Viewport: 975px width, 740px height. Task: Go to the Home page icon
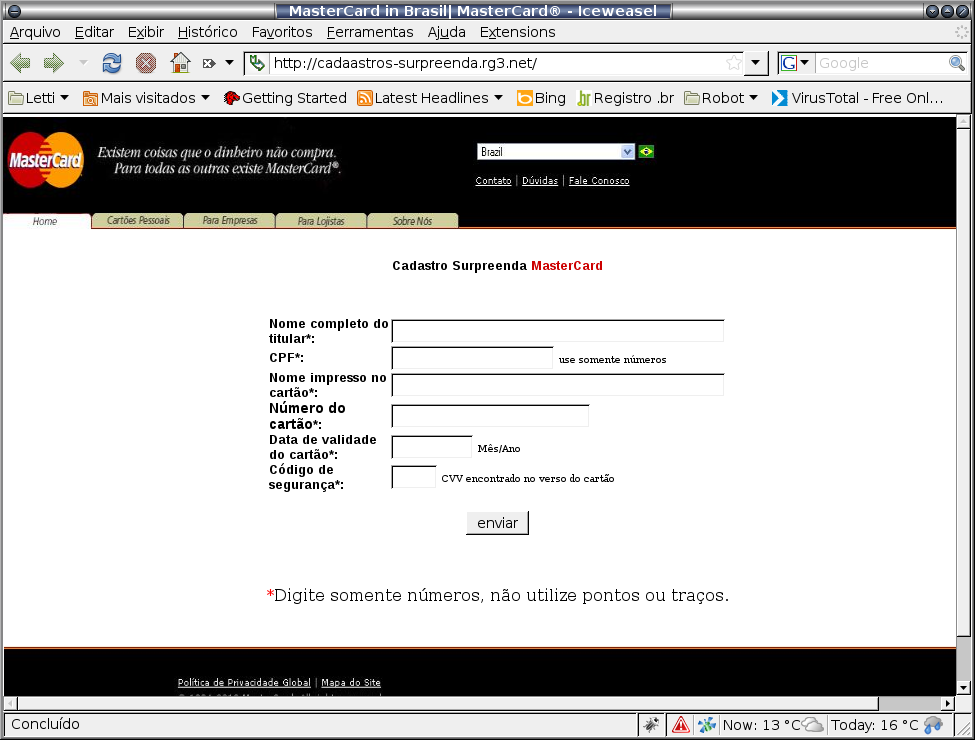(x=180, y=63)
